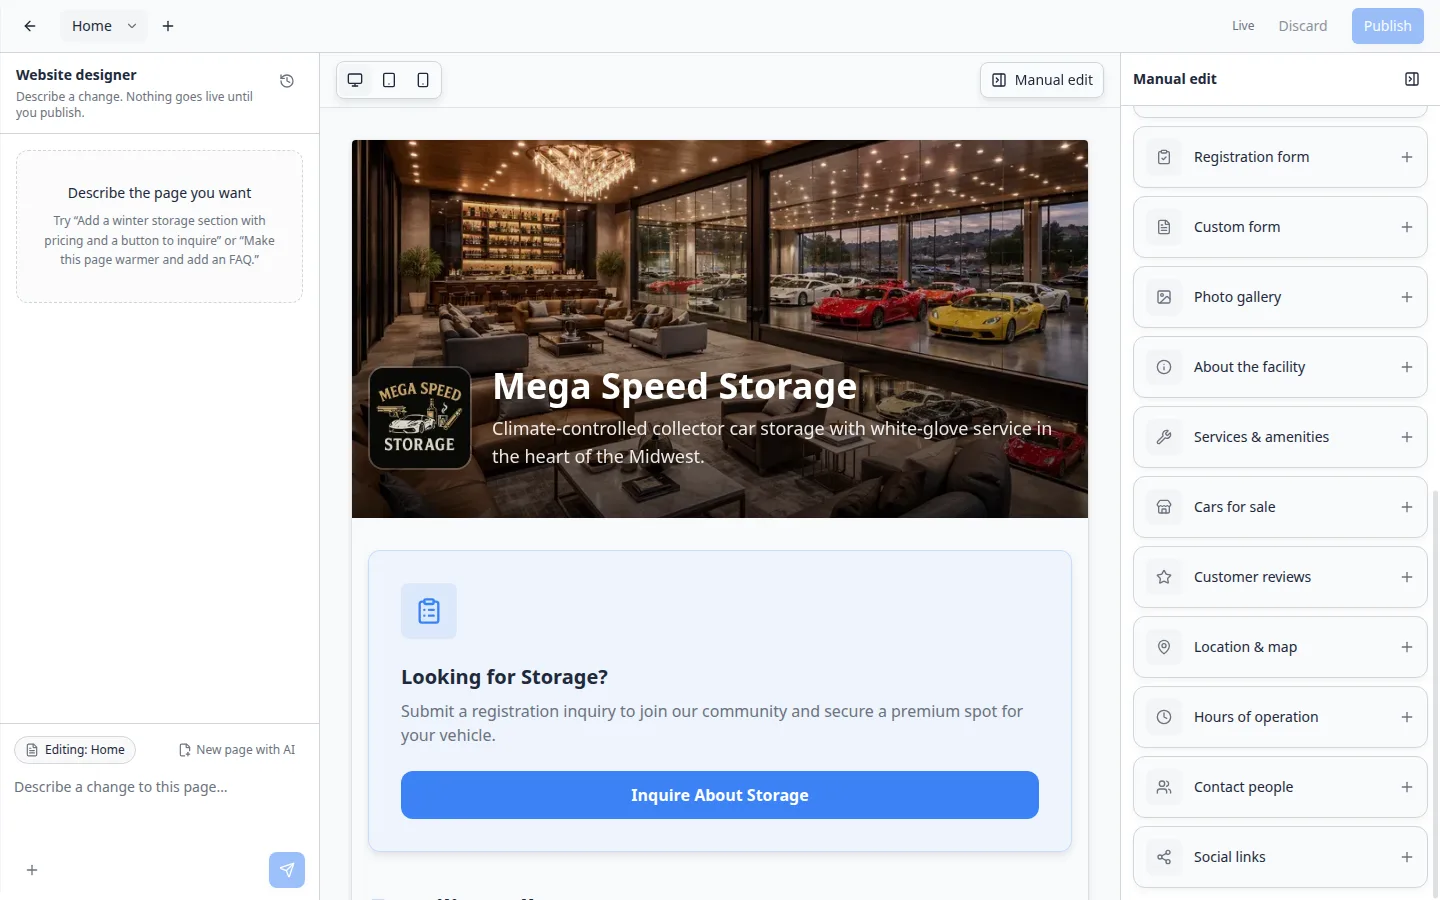Add attachment with bottom-left plus icon
Screen dimensions: 1440x900
(32, 870)
